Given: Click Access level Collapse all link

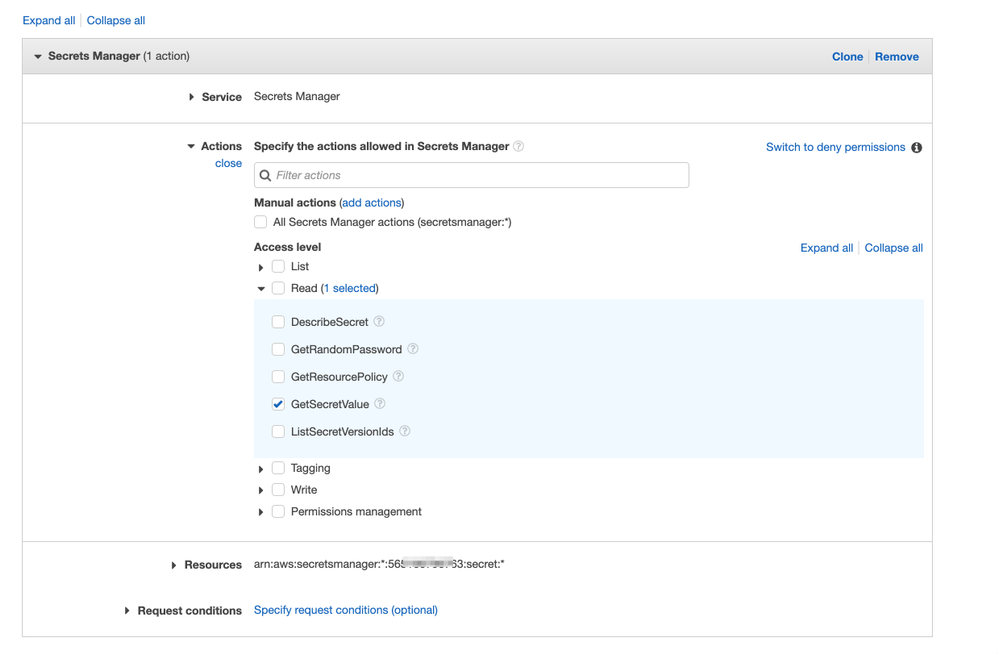Looking at the screenshot, I should 894,248.
